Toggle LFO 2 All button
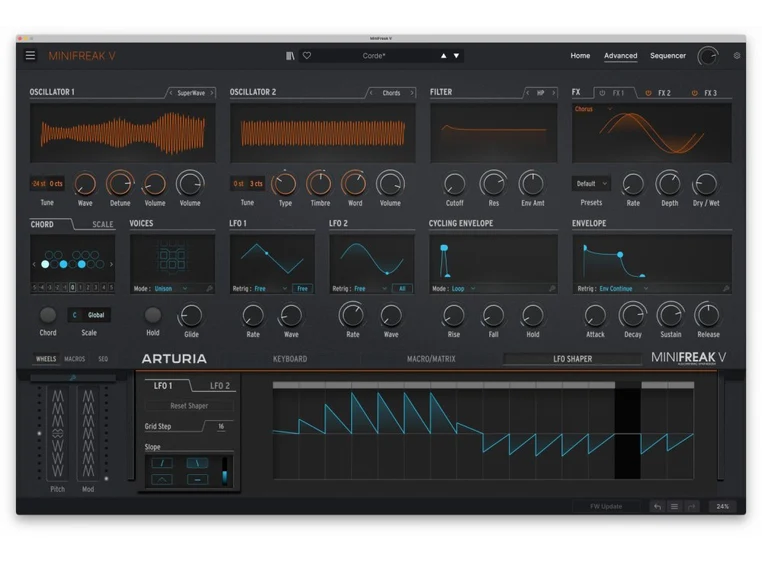 pyautogui.click(x=402, y=289)
